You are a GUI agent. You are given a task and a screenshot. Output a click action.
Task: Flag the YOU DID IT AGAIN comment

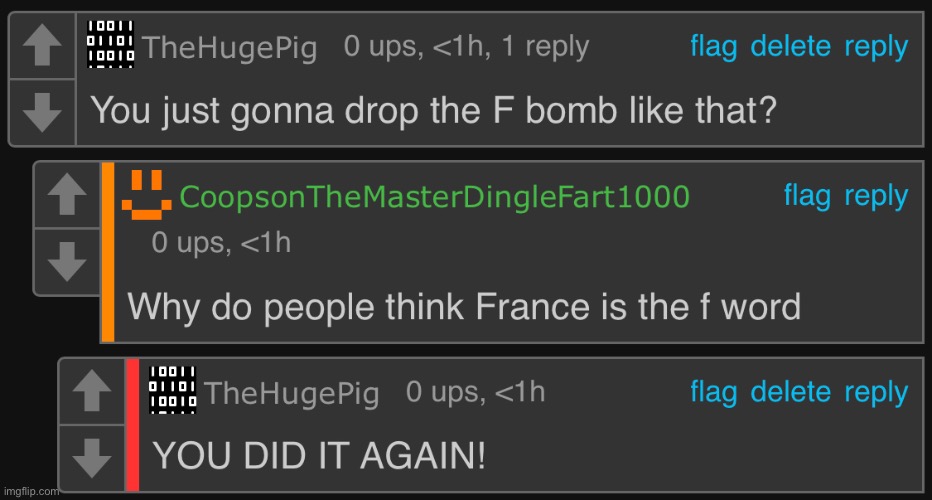coord(713,392)
